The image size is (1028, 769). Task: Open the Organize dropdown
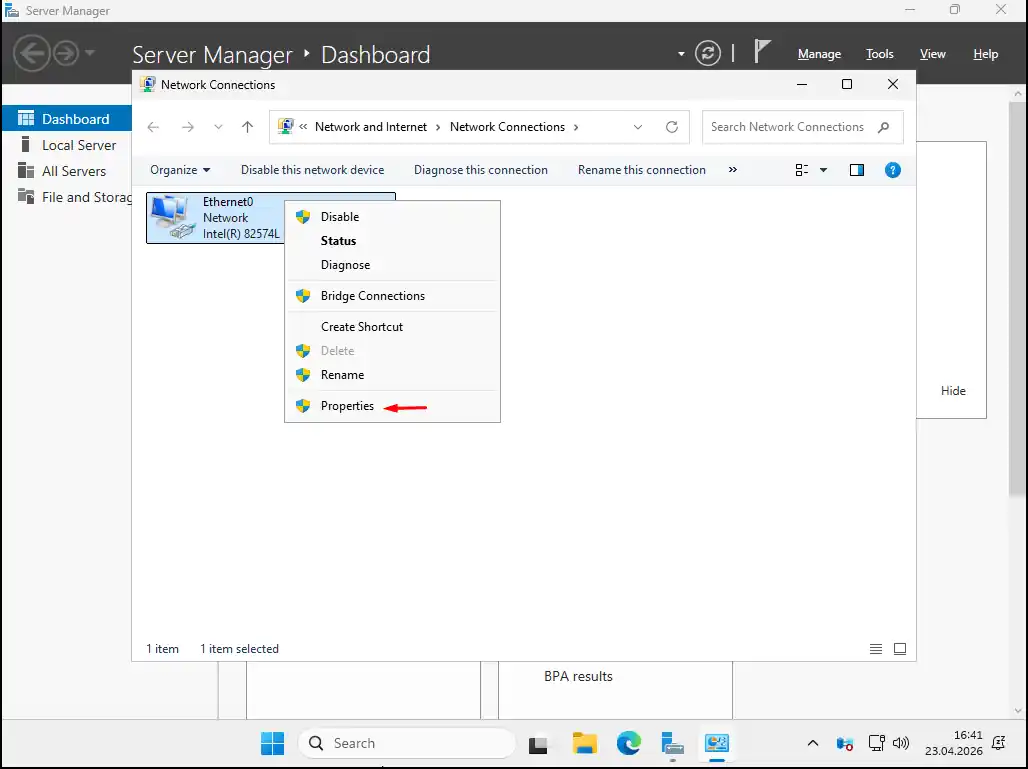180,170
